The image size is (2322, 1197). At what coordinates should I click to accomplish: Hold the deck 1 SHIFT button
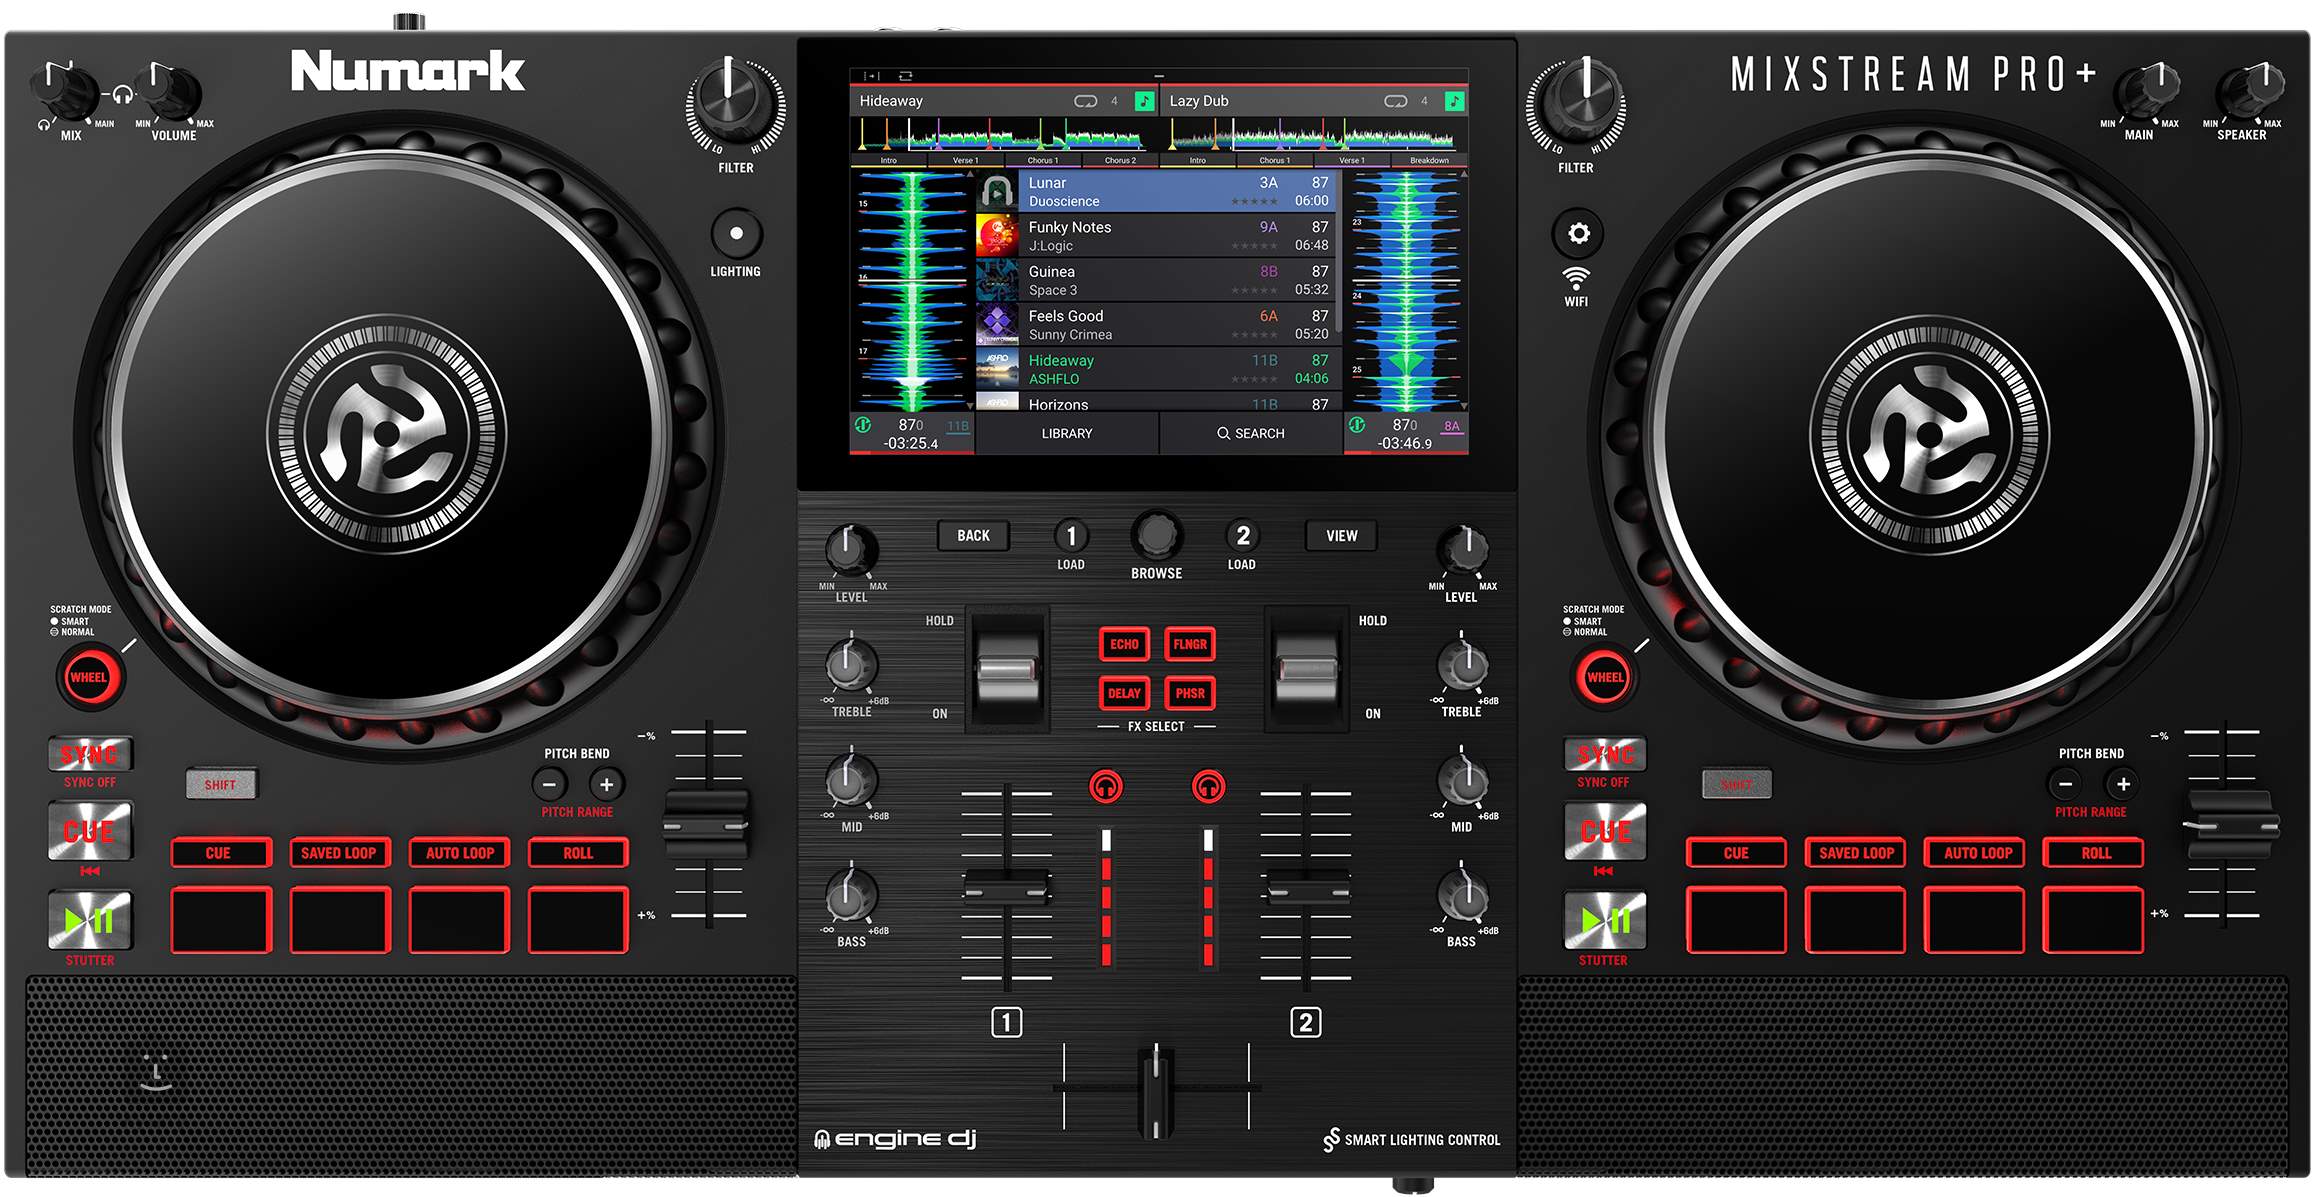click(x=221, y=785)
